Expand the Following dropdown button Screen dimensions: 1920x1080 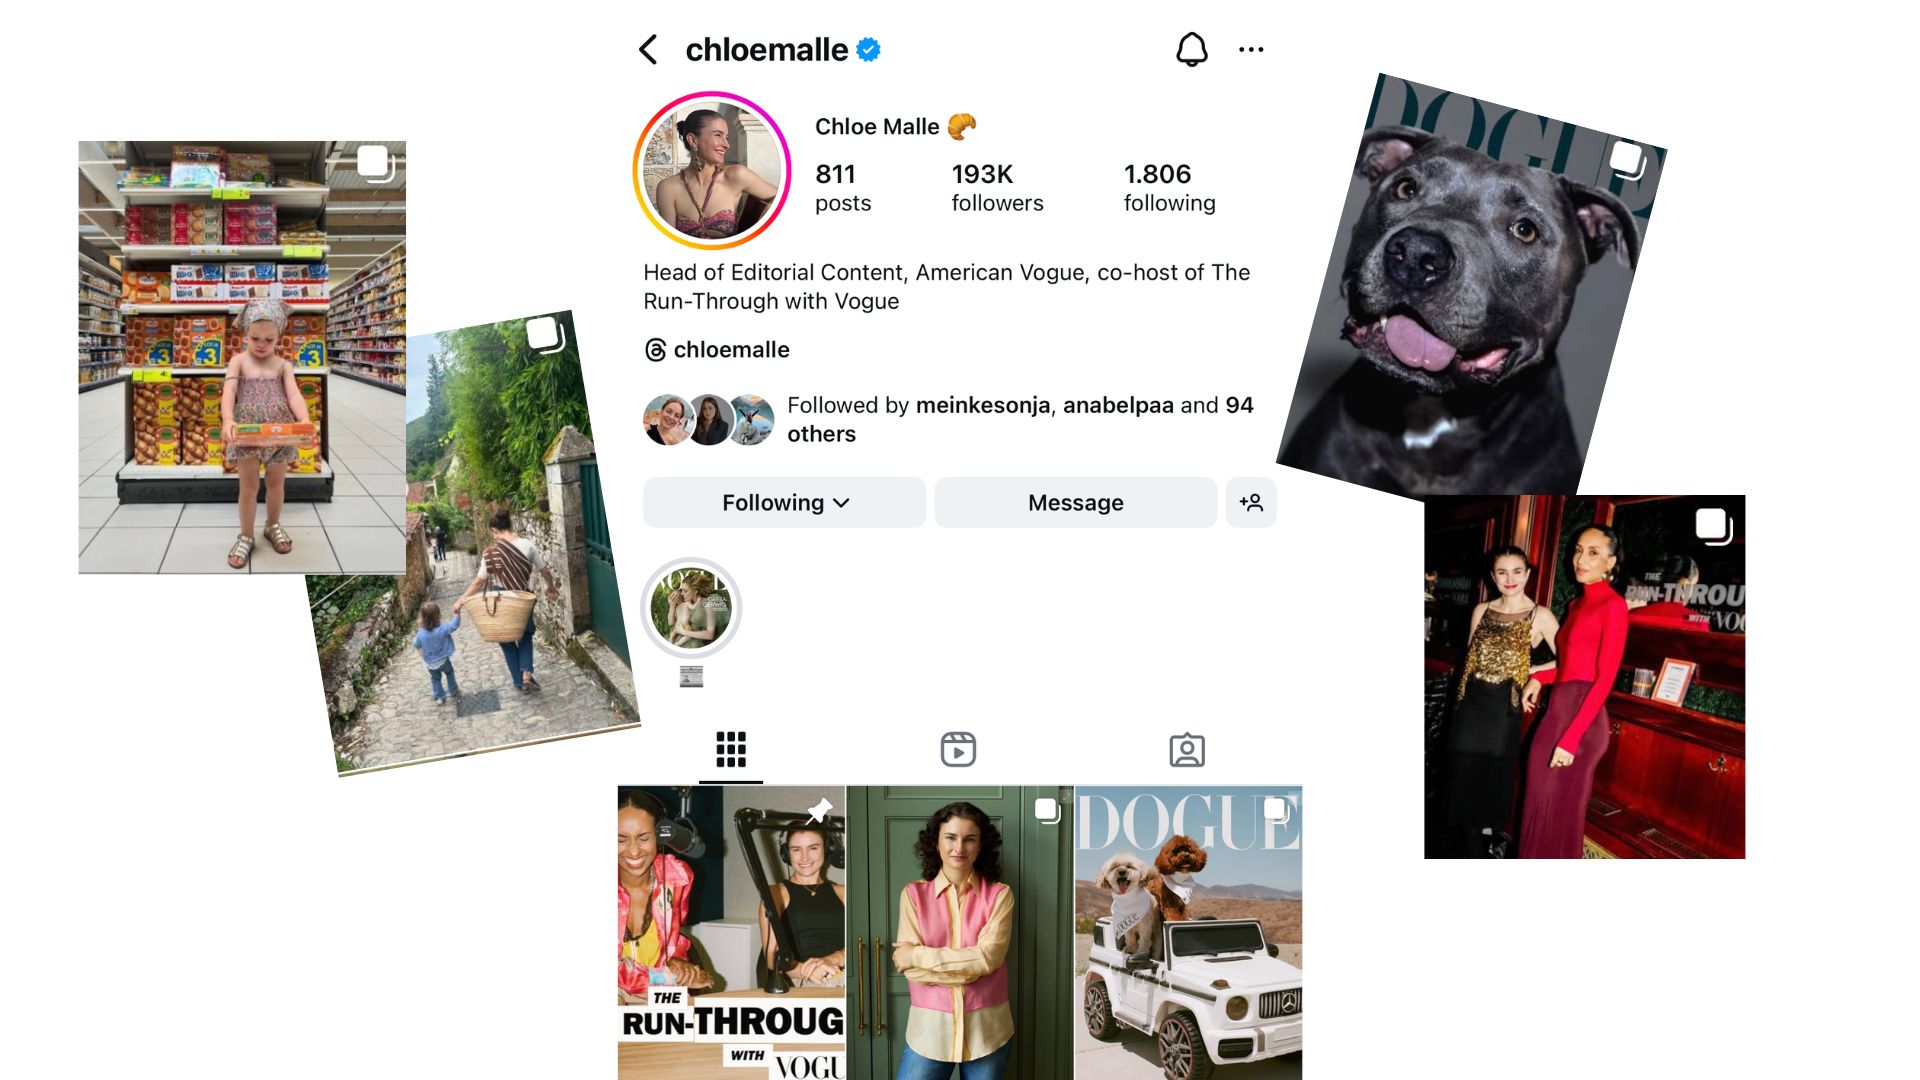(x=784, y=502)
